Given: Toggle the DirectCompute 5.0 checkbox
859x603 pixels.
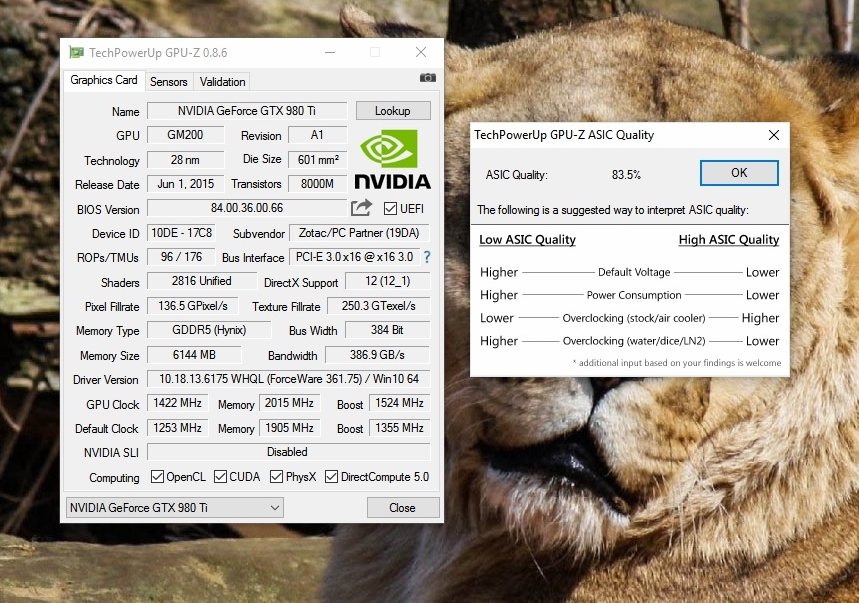Looking at the screenshot, I should click(331, 476).
